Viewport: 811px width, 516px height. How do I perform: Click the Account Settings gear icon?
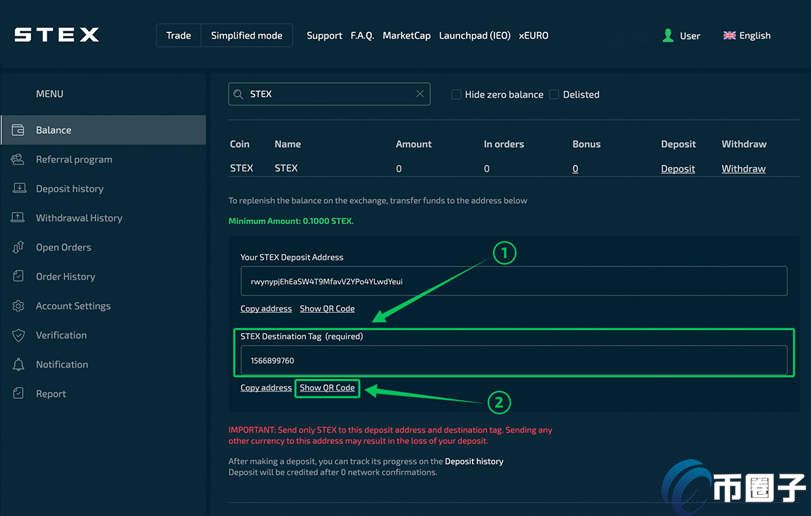pos(18,306)
